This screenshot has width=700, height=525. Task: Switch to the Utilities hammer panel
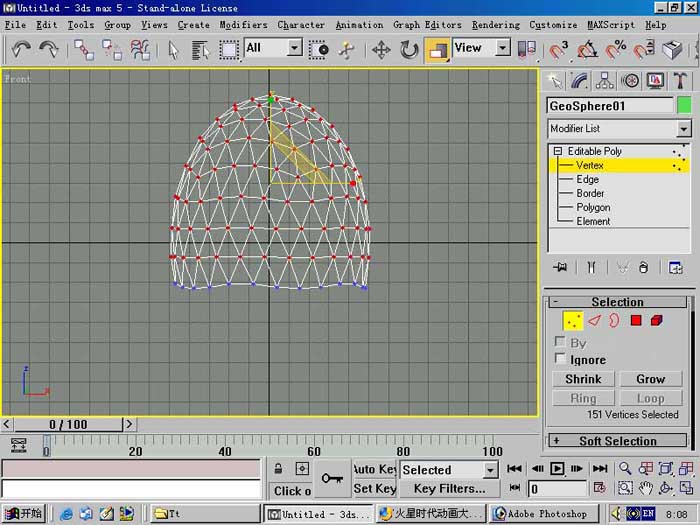(x=679, y=81)
